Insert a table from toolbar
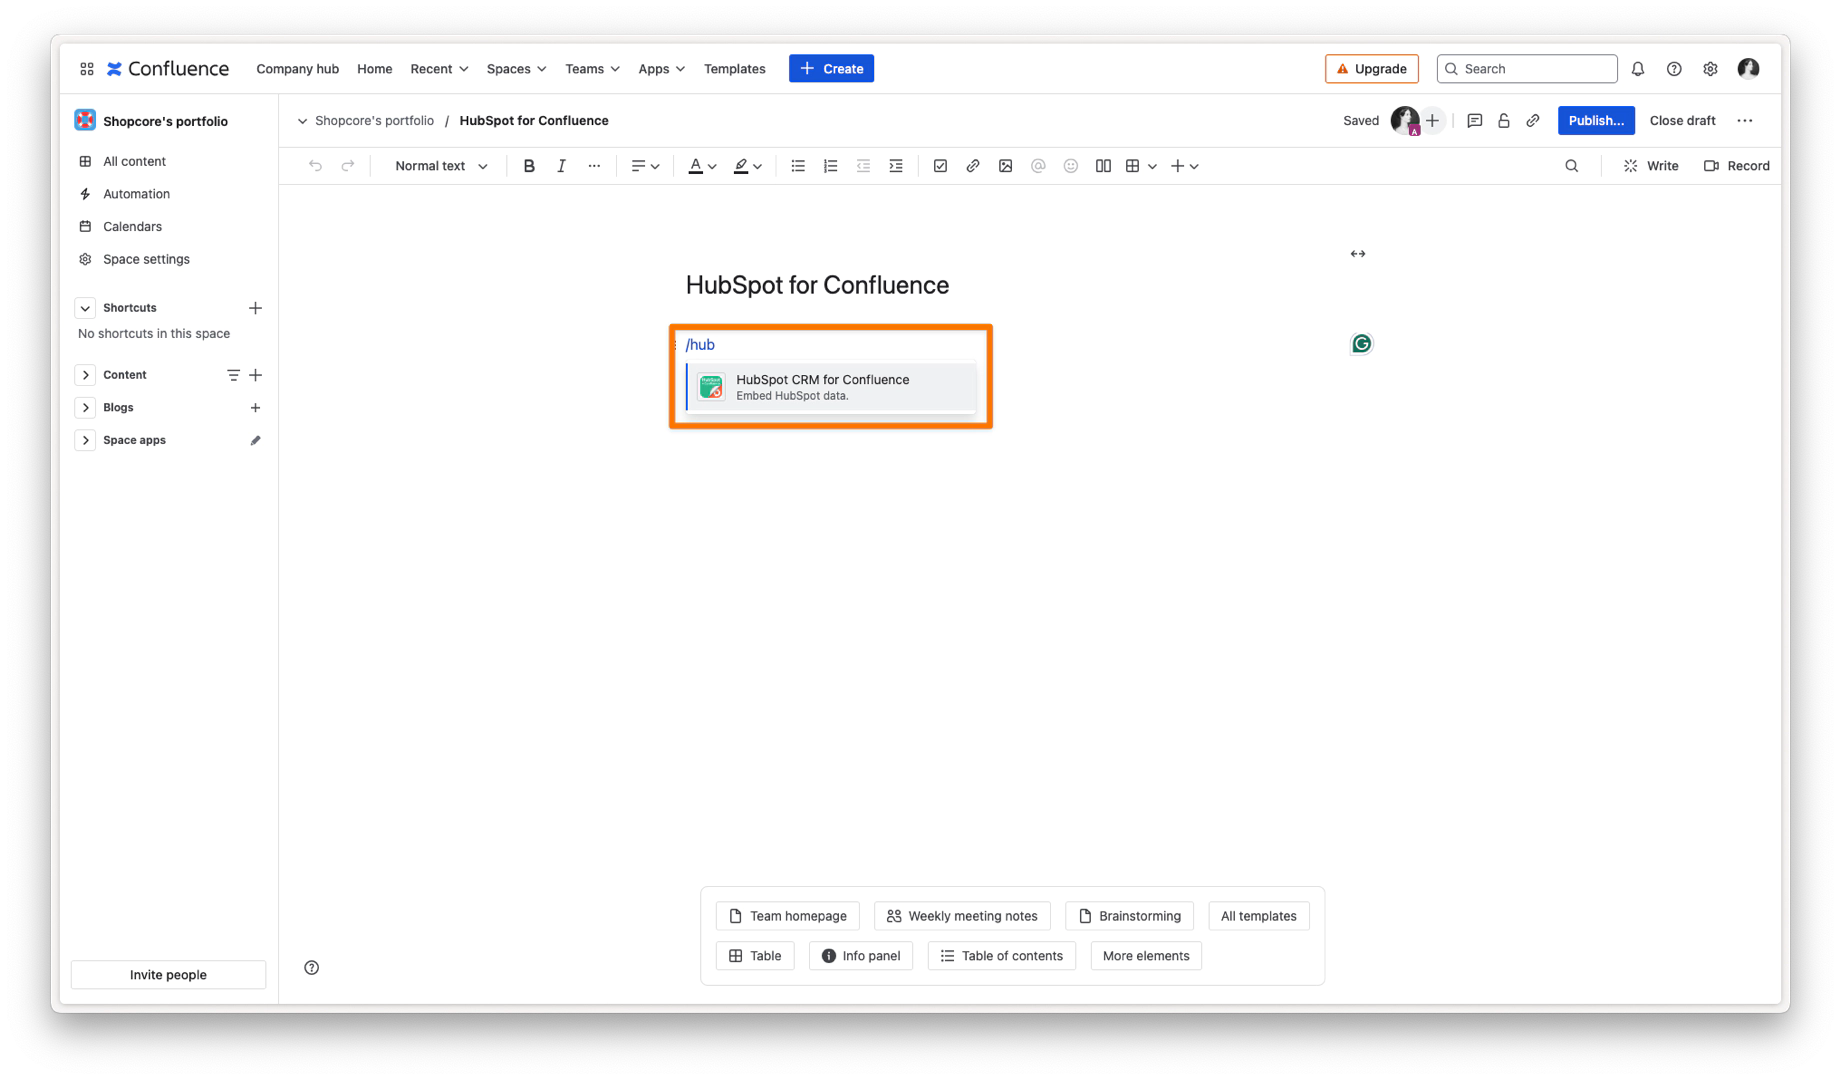1841x1080 pixels. pos(1132,166)
